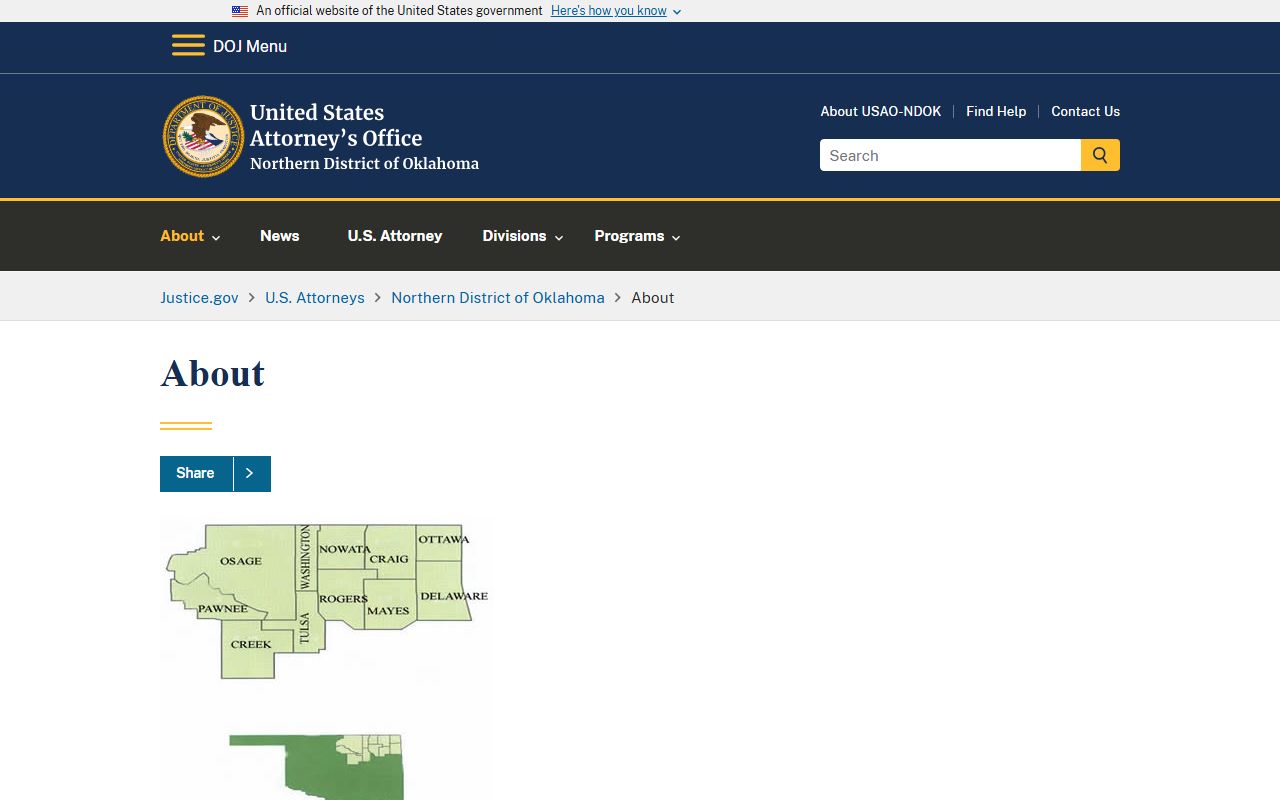Expand the Divisions navigation dropdown

pyautogui.click(x=523, y=236)
